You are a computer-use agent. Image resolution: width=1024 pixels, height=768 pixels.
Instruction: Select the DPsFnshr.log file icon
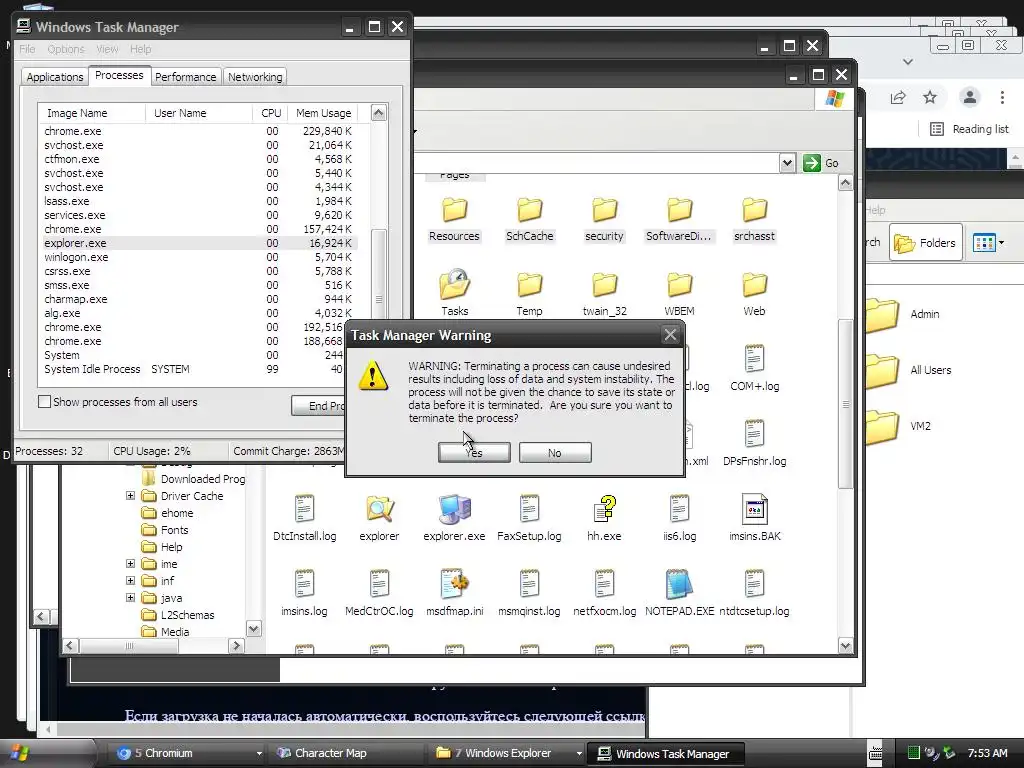coord(754,434)
